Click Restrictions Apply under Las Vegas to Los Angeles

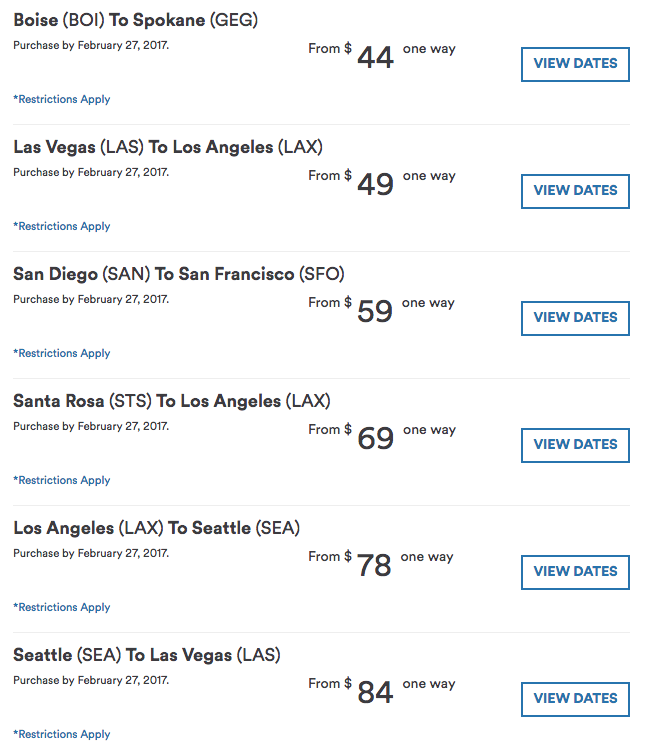(x=62, y=226)
